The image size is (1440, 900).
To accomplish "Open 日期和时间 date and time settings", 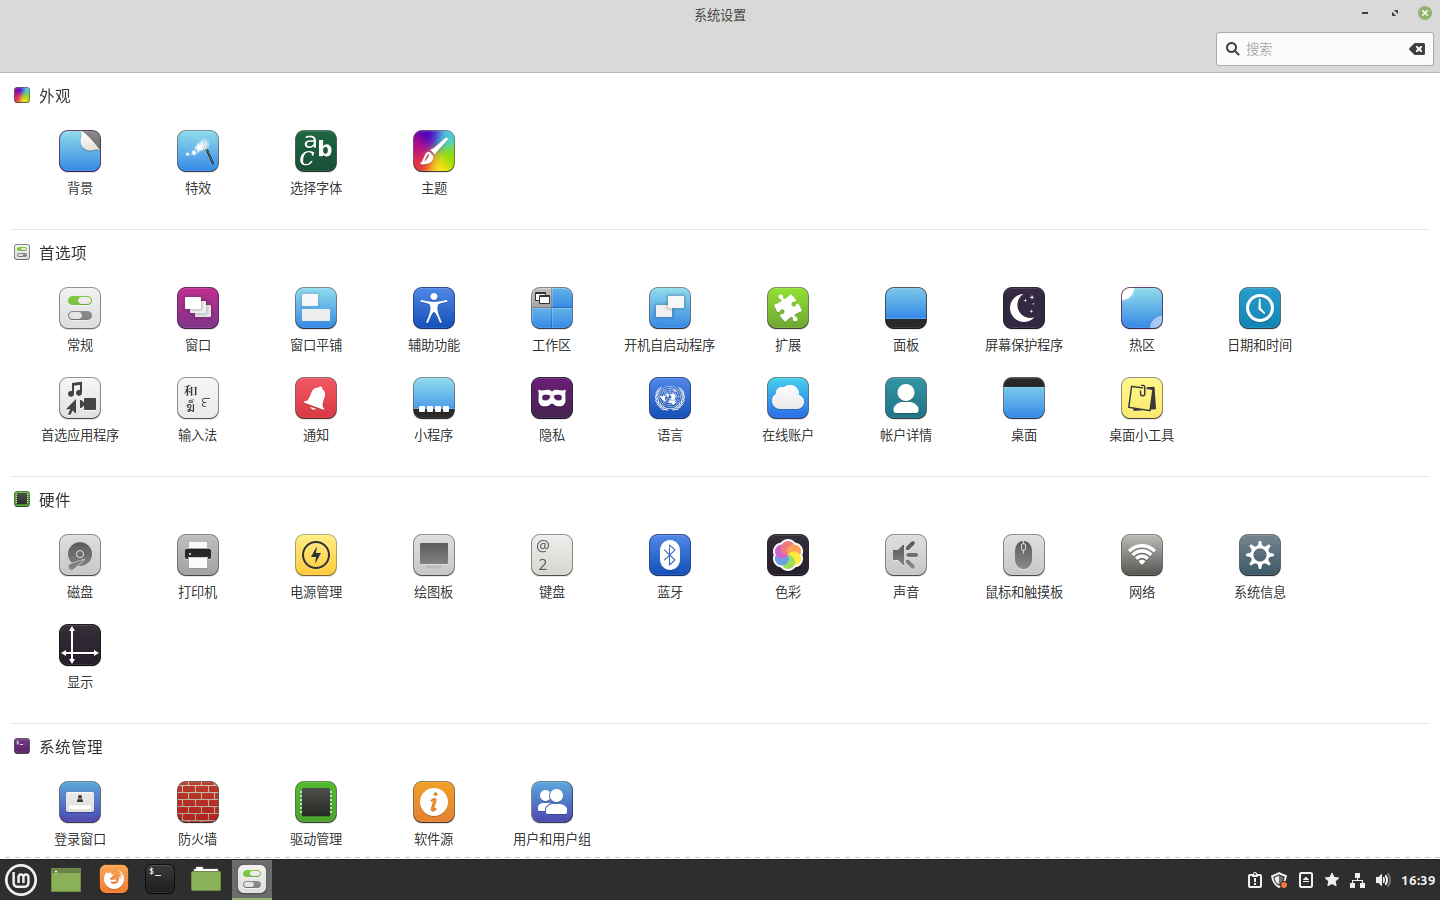I will click(x=1260, y=320).
